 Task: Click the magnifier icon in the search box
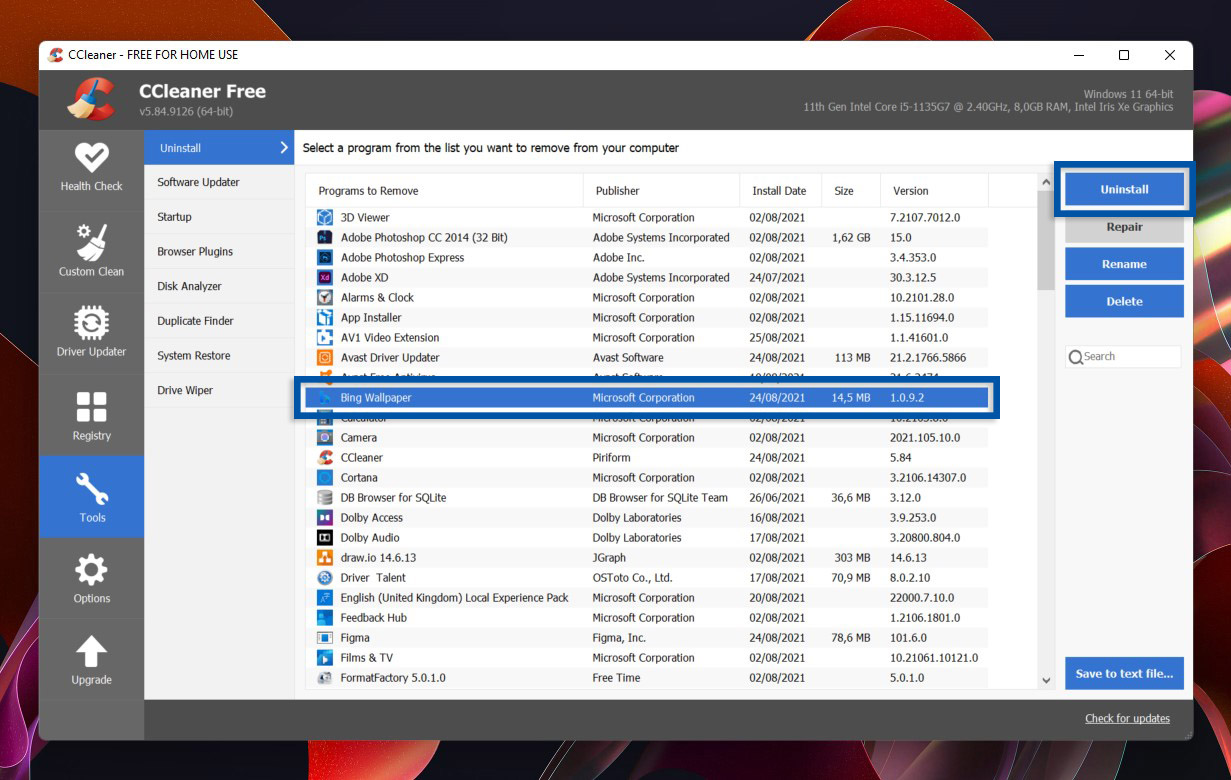[x=1076, y=357]
